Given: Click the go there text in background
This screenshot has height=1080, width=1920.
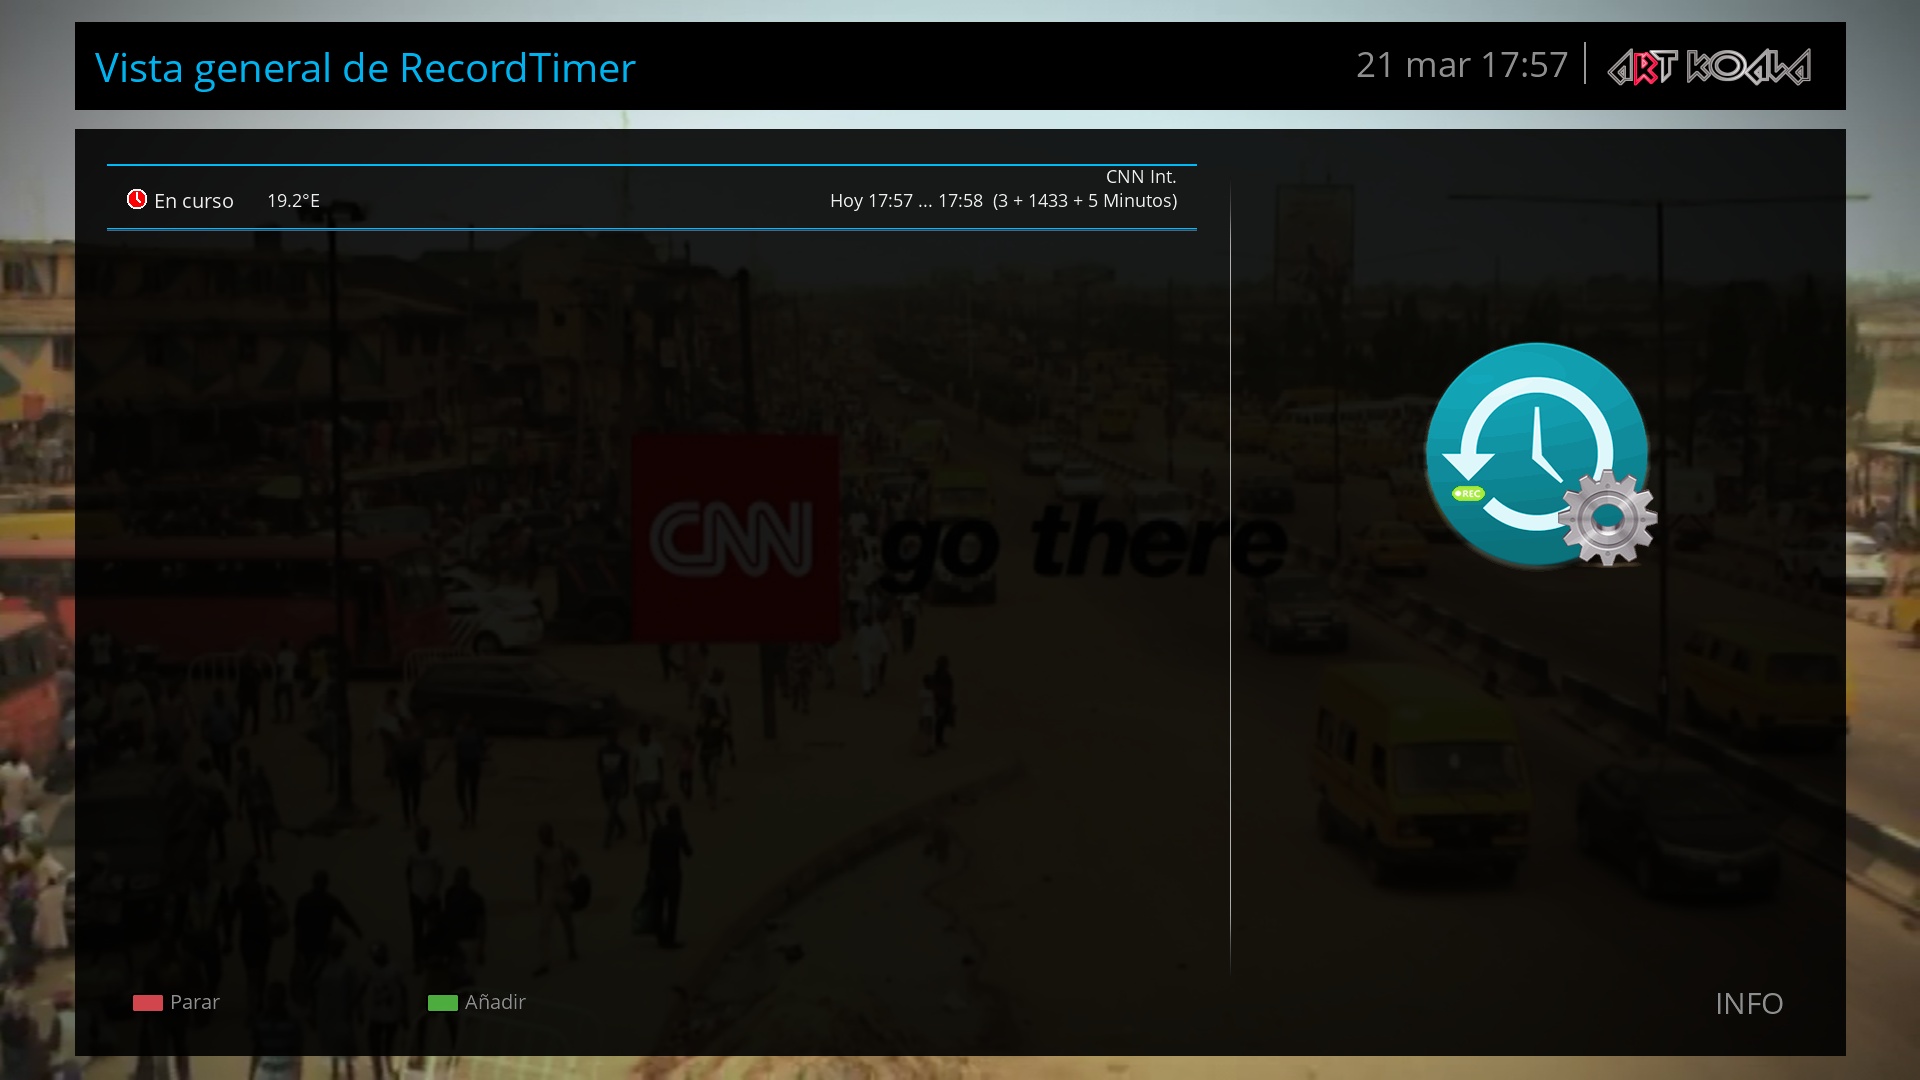Looking at the screenshot, I should pyautogui.click(x=1085, y=542).
